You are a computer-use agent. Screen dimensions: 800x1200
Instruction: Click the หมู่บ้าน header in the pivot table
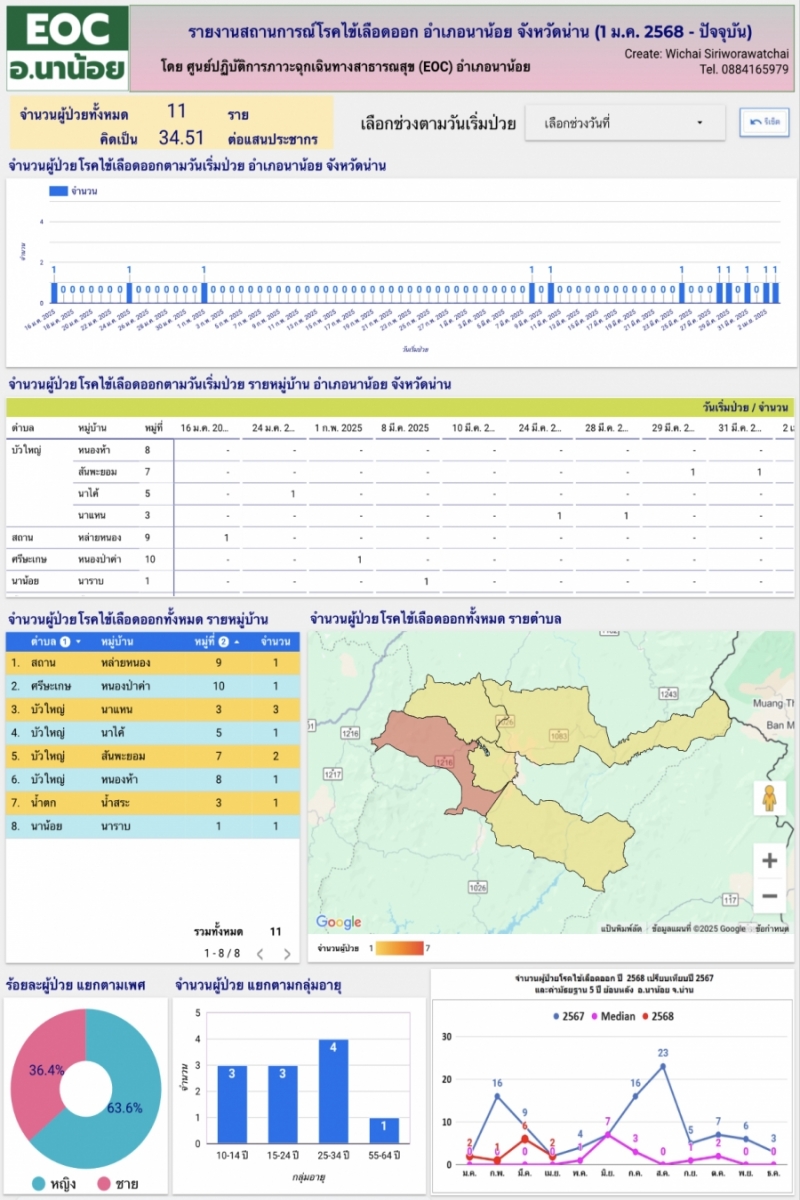92,428
